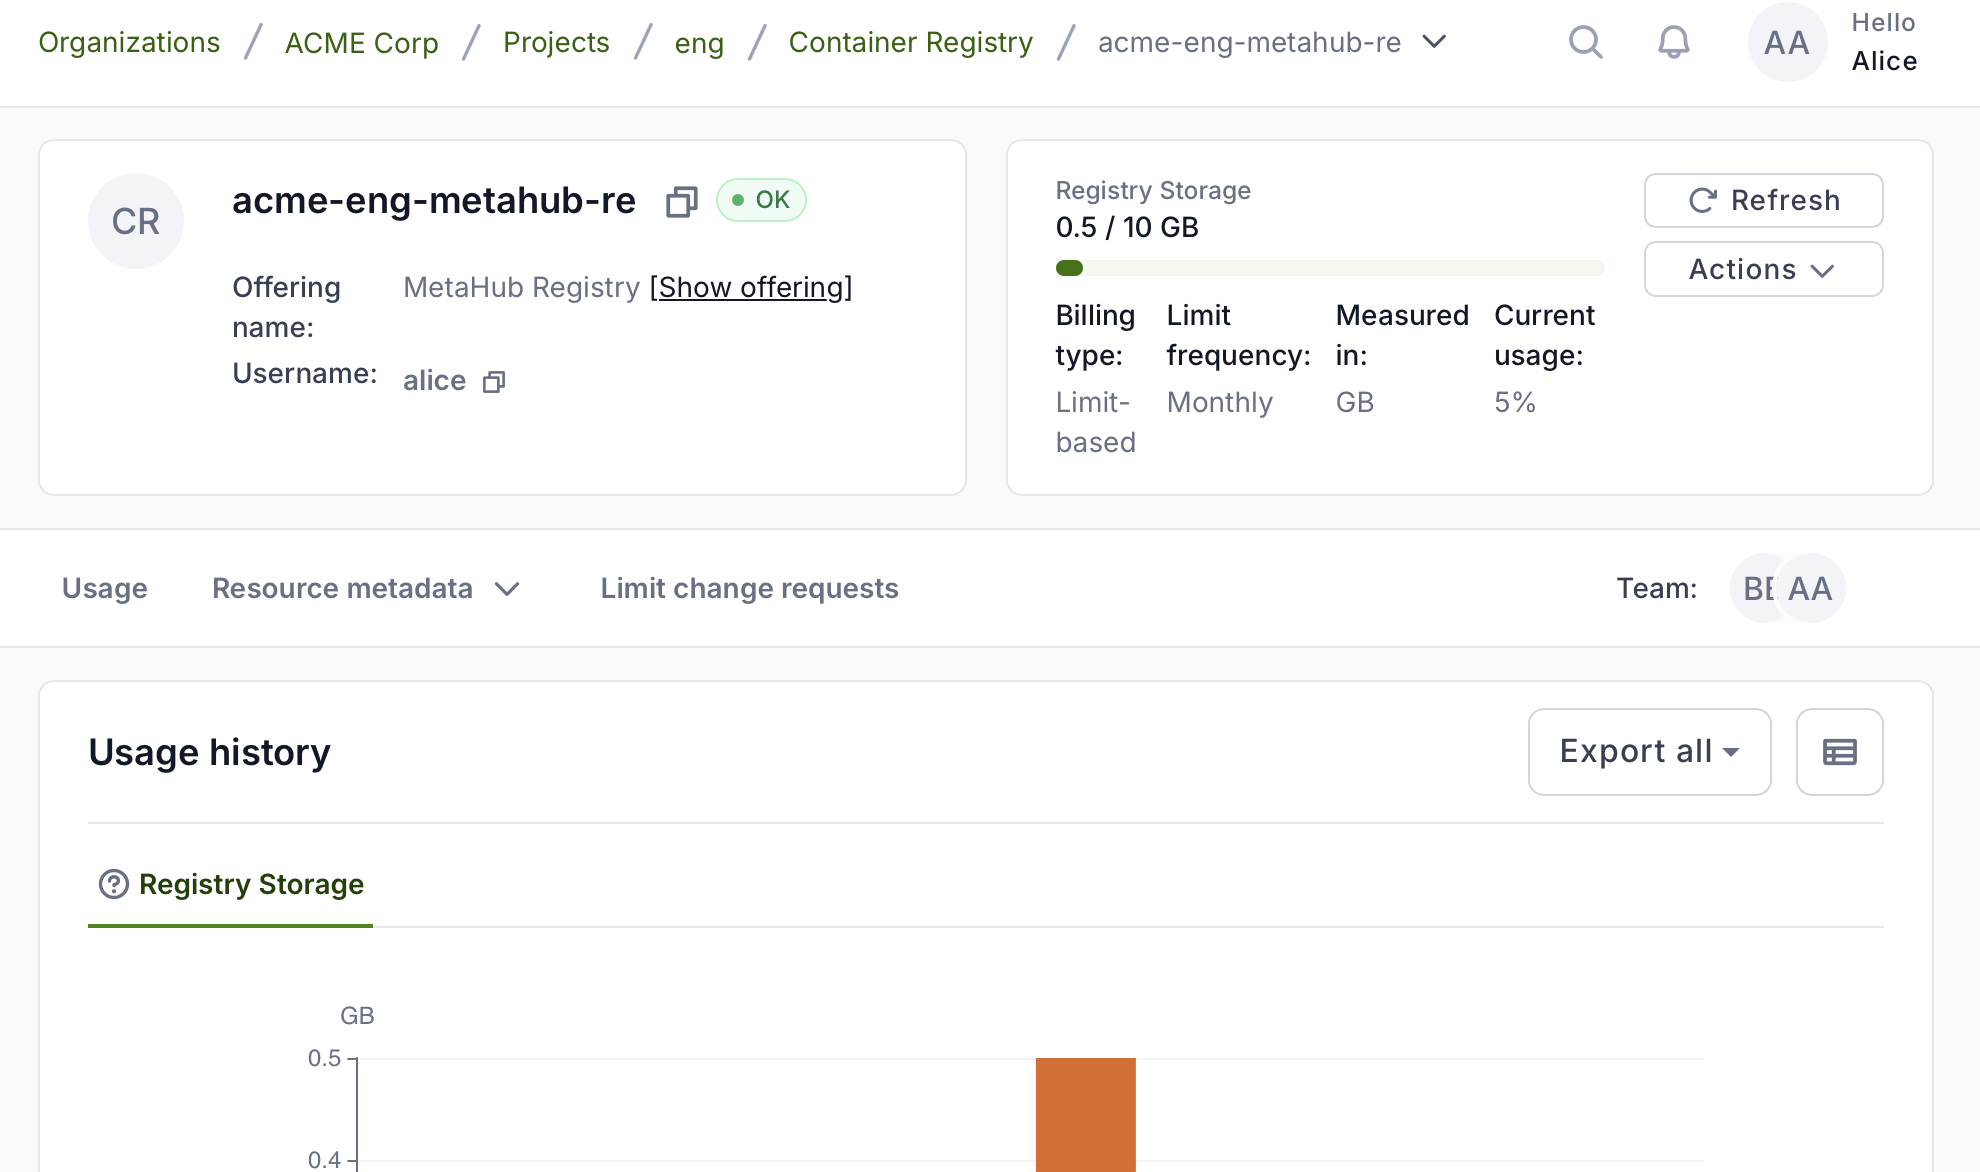Open the Export all dropdown
The width and height of the screenshot is (1980, 1172).
click(1650, 752)
